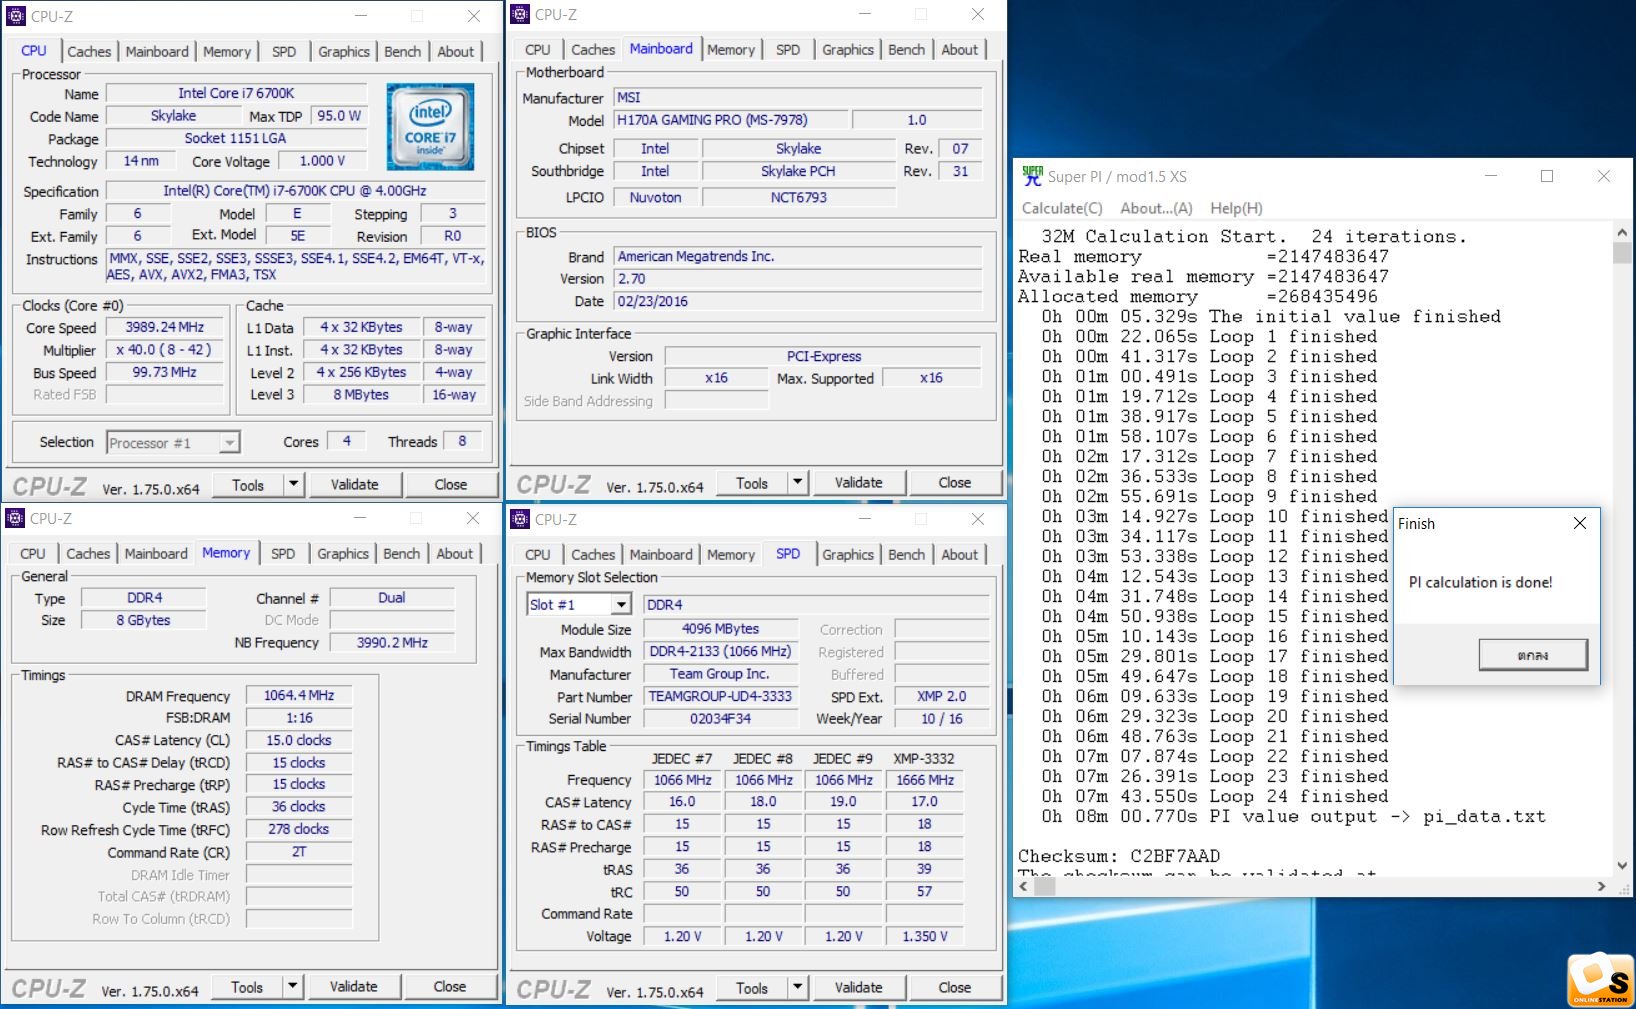Click the Serial Number 02034F34 value
This screenshot has height=1009, width=1636.
click(720, 719)
